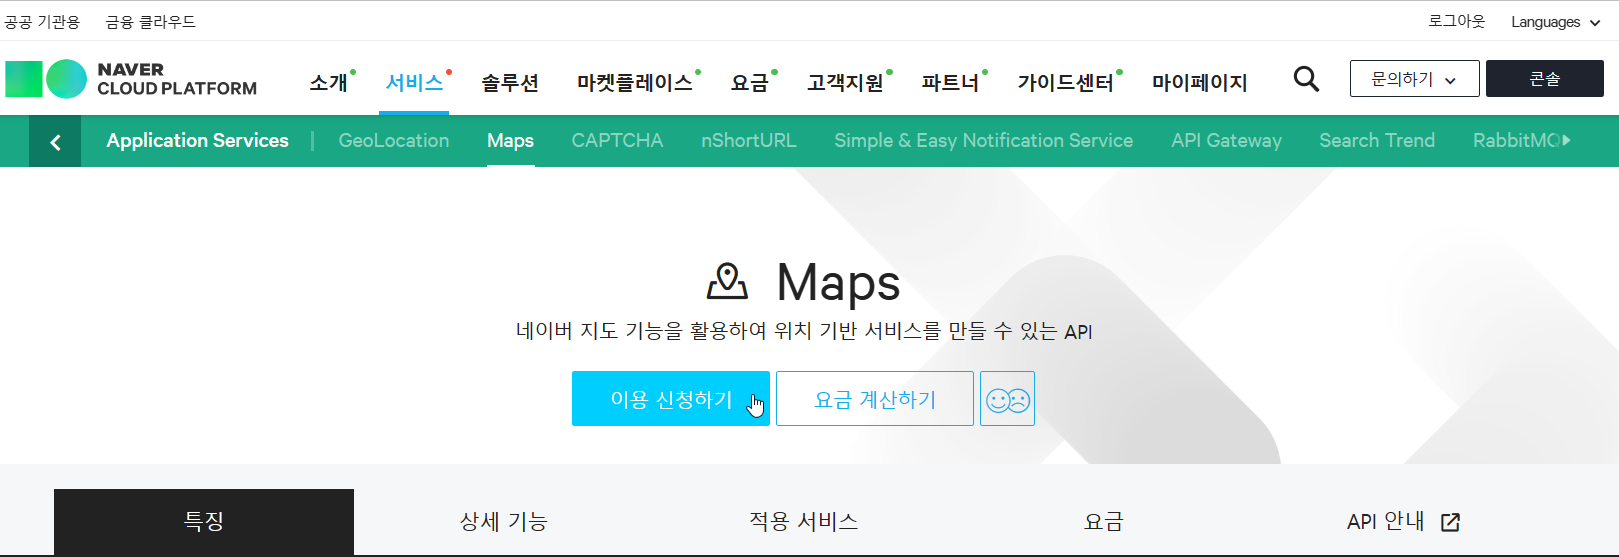Switch to the 적용 서비스 tab

tap(804, 522)
